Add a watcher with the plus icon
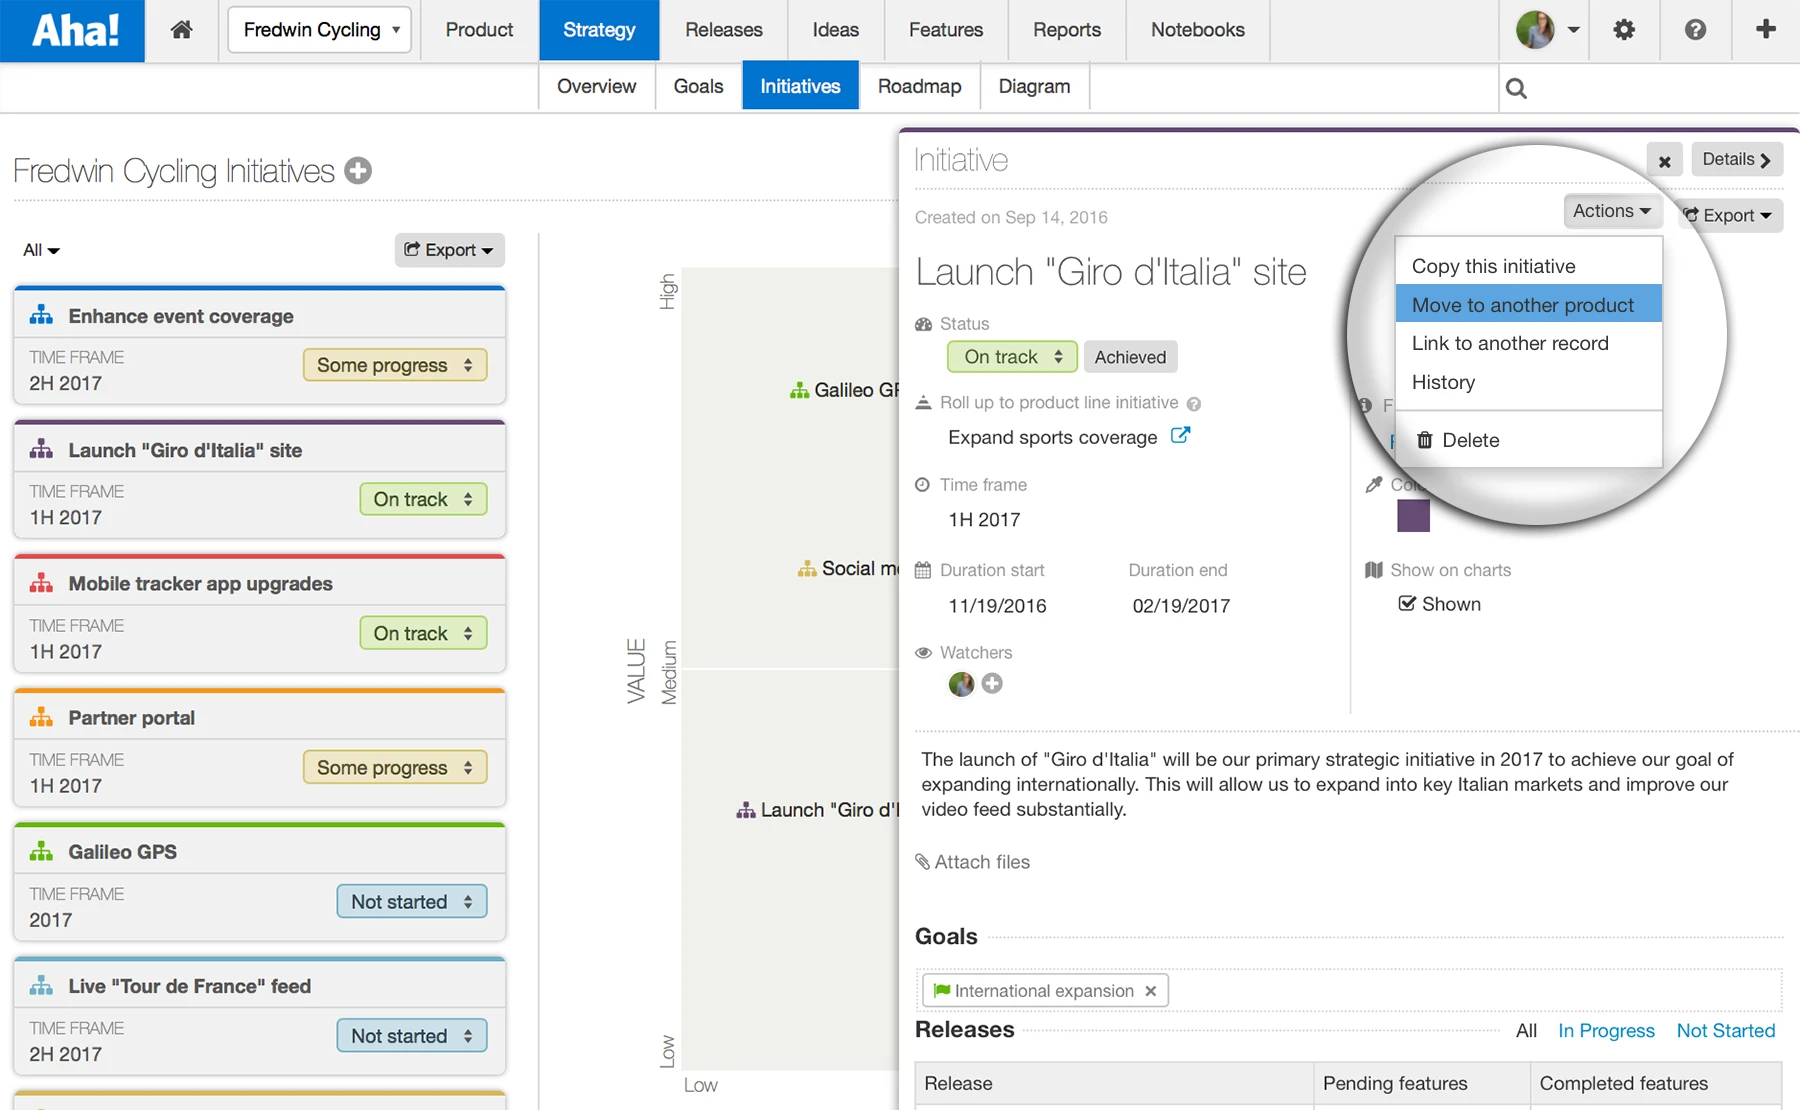Screen dimensions: 1800x1110 pyautogui.click(x=992, y=683)
